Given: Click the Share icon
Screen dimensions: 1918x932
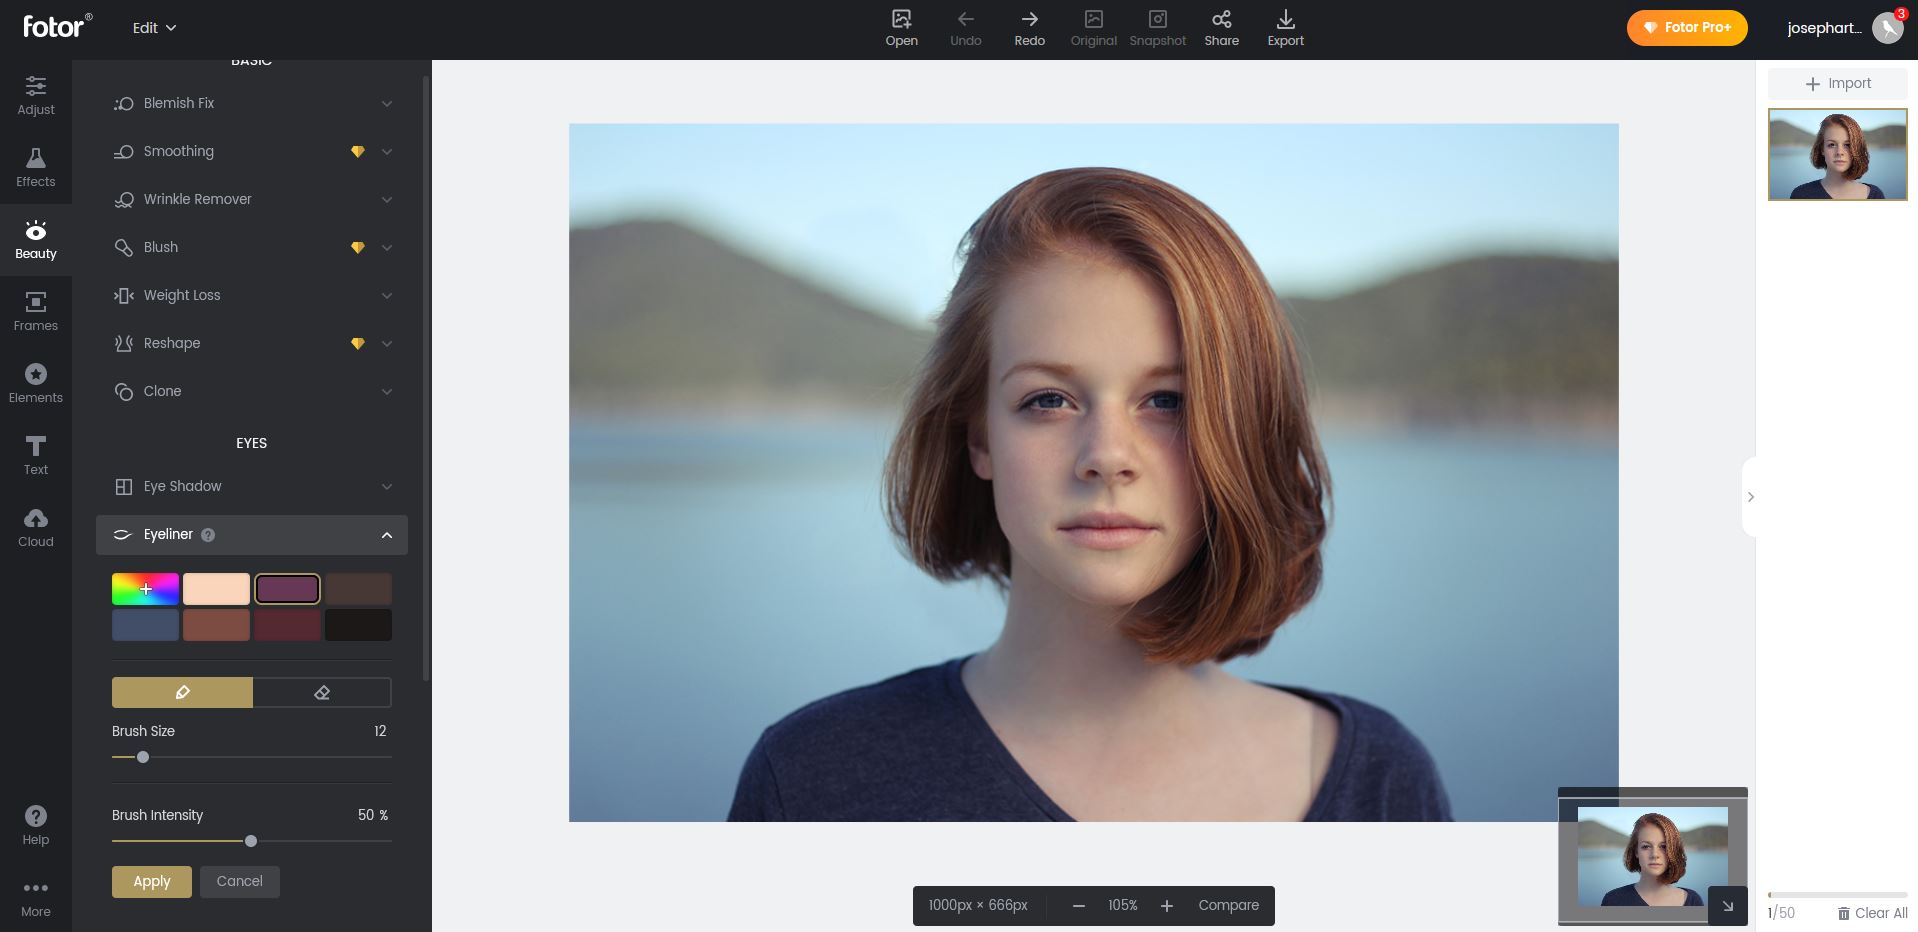Looking at the screenshot, I should tap(1221, 28).
